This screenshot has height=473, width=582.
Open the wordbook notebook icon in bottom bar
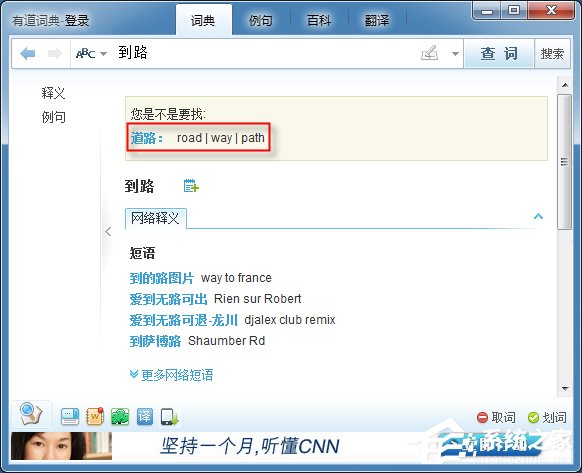click(x=95, y=416)
